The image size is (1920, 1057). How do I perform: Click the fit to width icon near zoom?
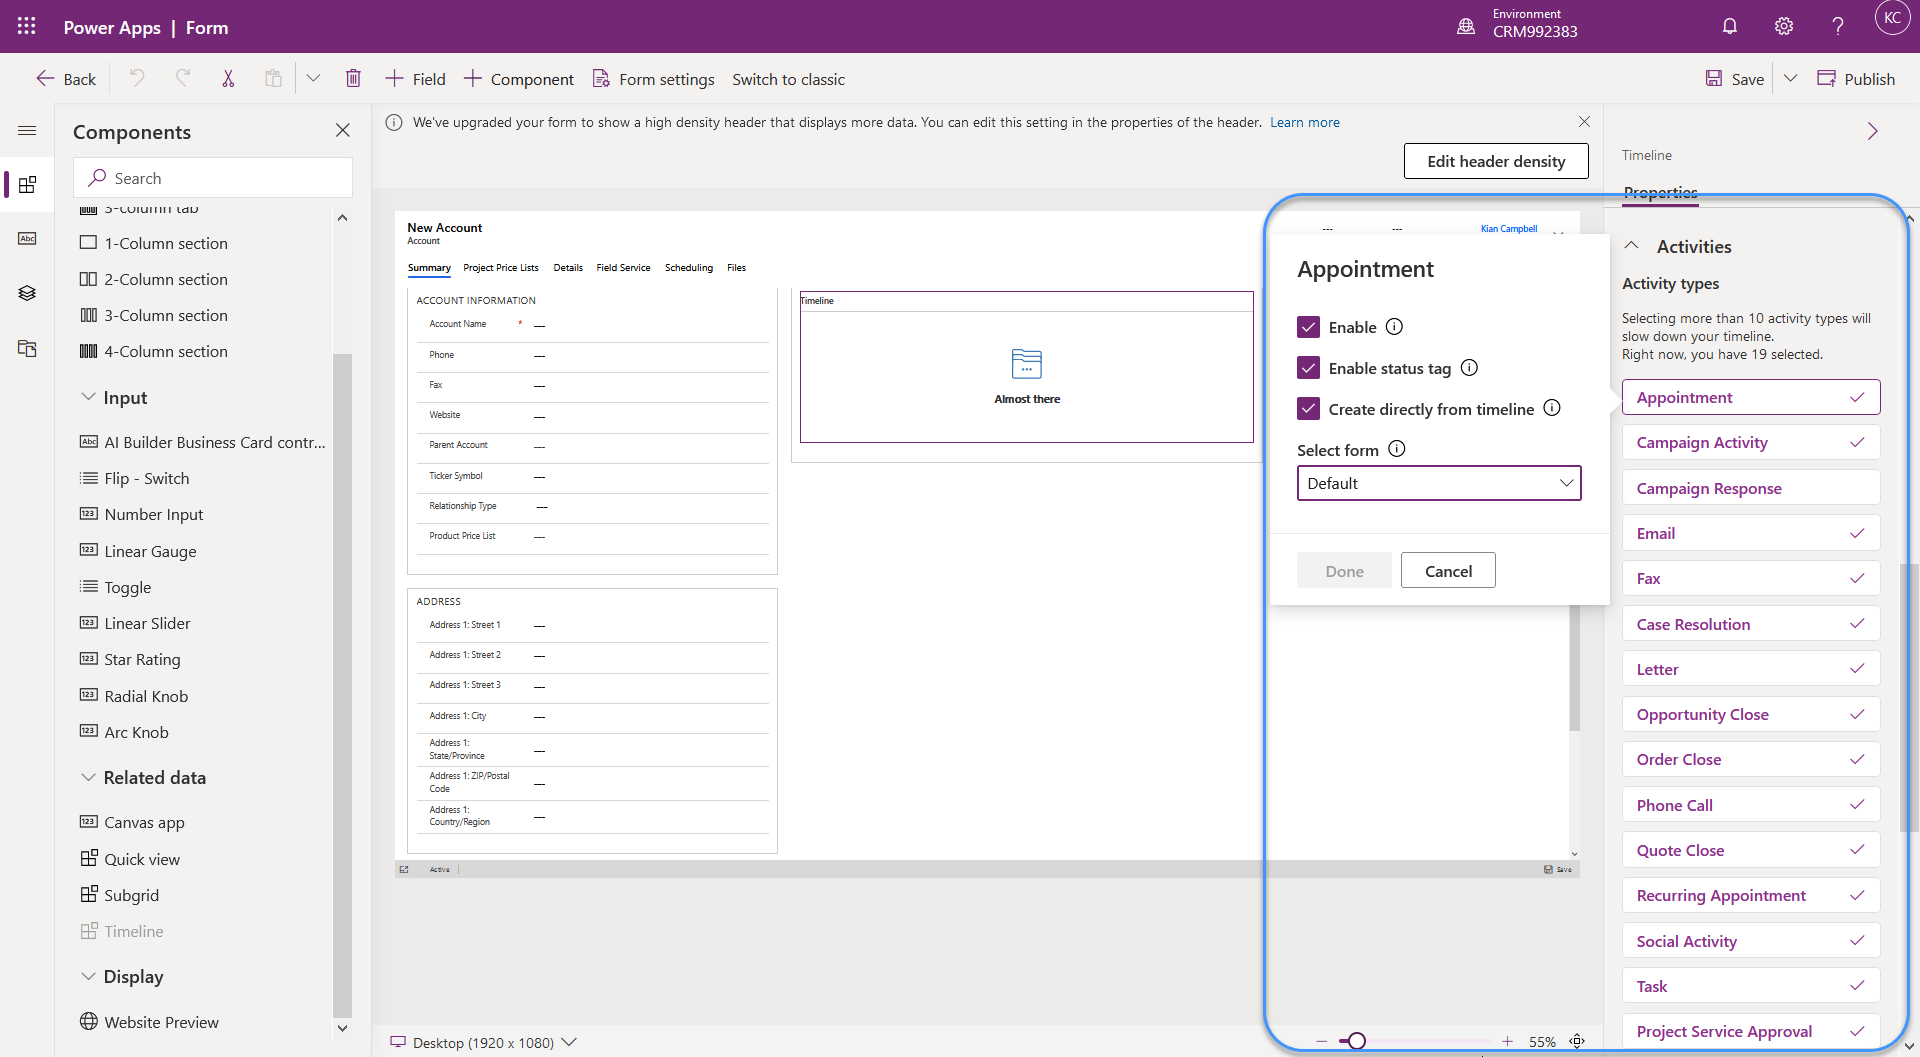pyautogui.click(x=1577, y=1041)
